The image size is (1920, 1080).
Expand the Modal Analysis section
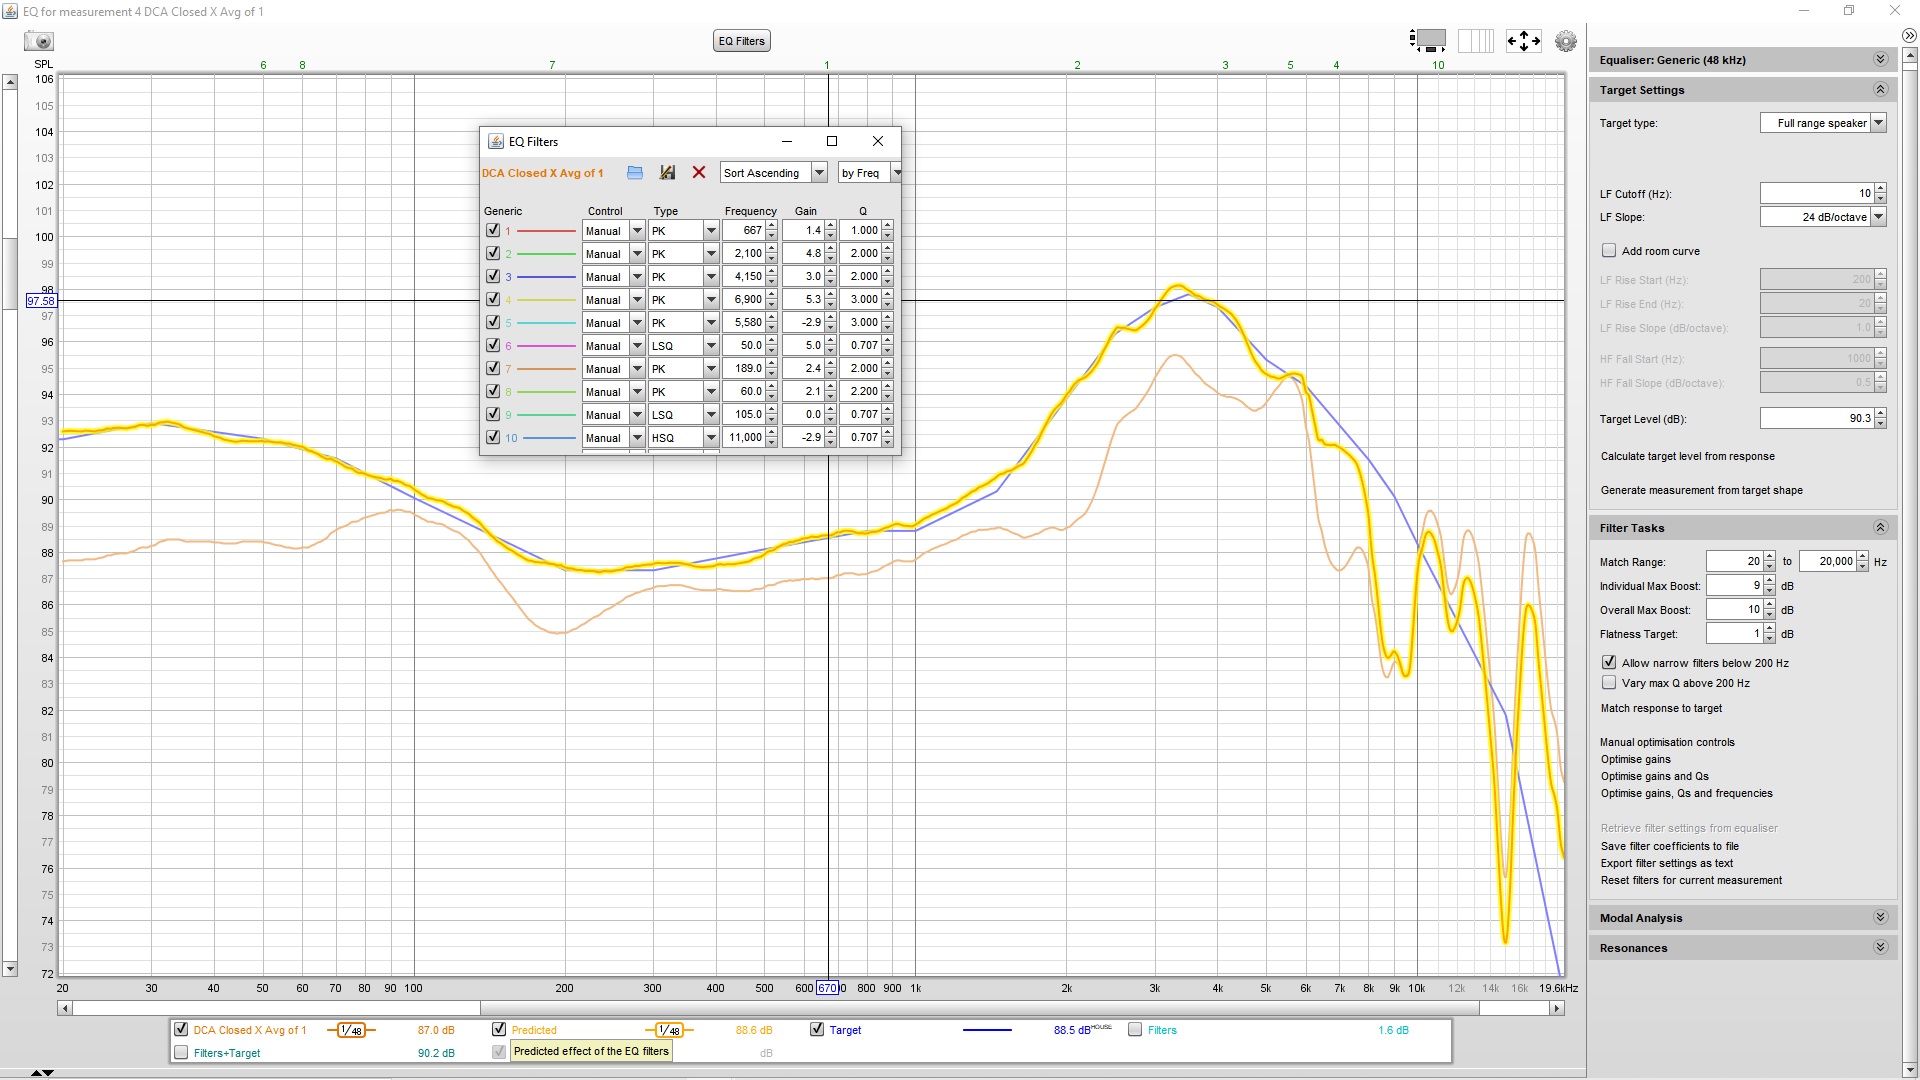coord(1880,918)
